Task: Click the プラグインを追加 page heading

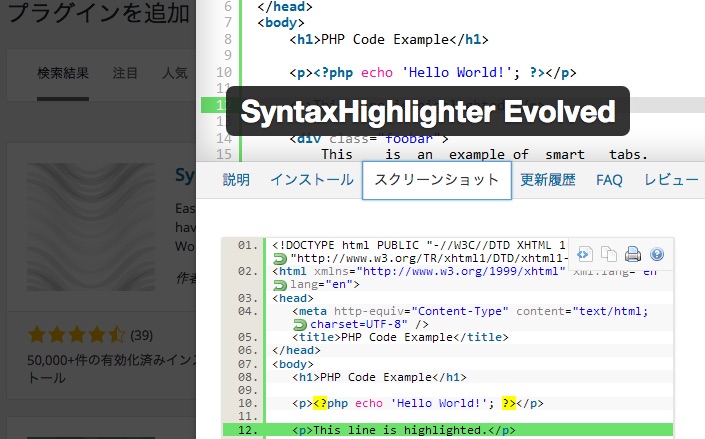Action: coord(99,13)
